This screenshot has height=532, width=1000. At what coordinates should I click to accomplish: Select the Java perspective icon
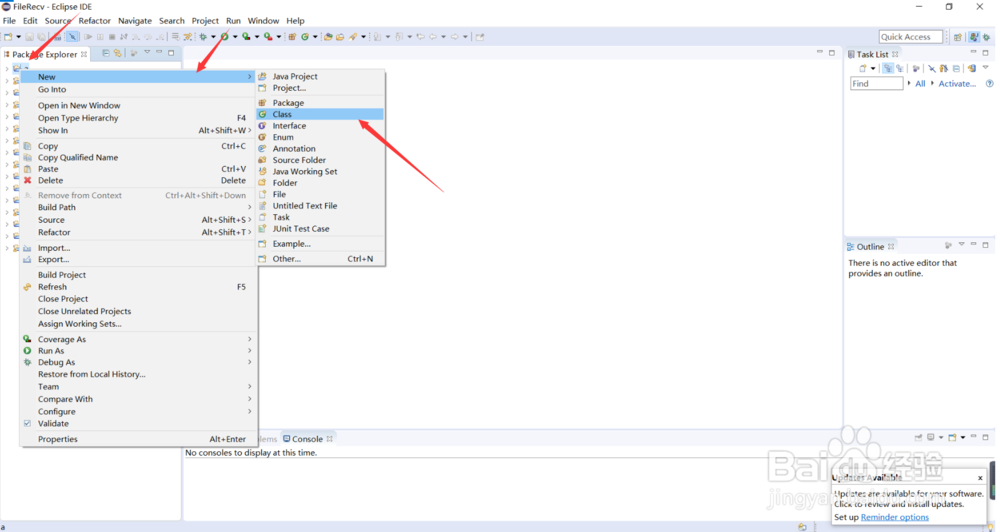pos(974,37)
